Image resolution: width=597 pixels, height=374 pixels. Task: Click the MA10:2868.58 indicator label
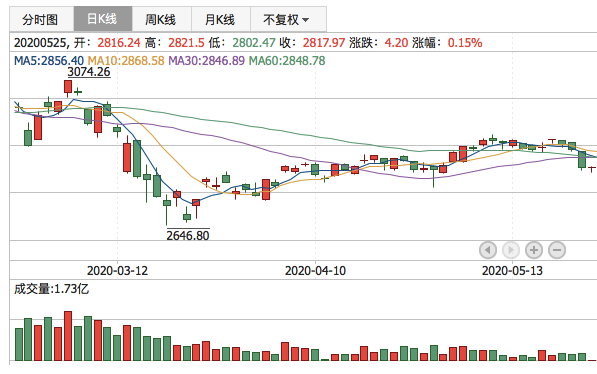pos(126,61)
